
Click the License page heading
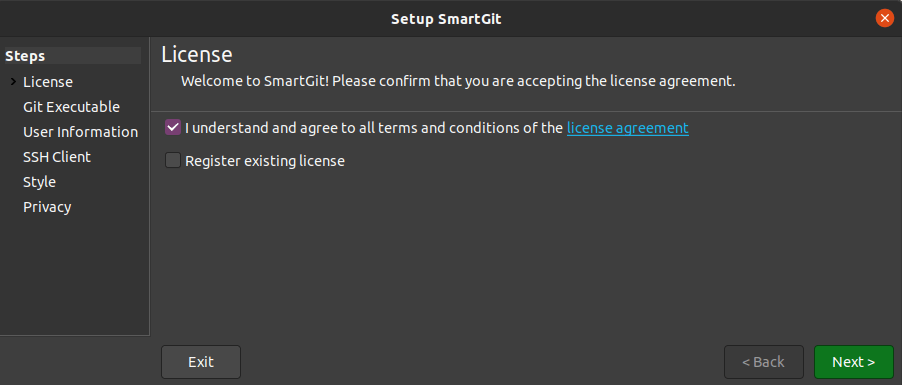[x=197, y=55]
